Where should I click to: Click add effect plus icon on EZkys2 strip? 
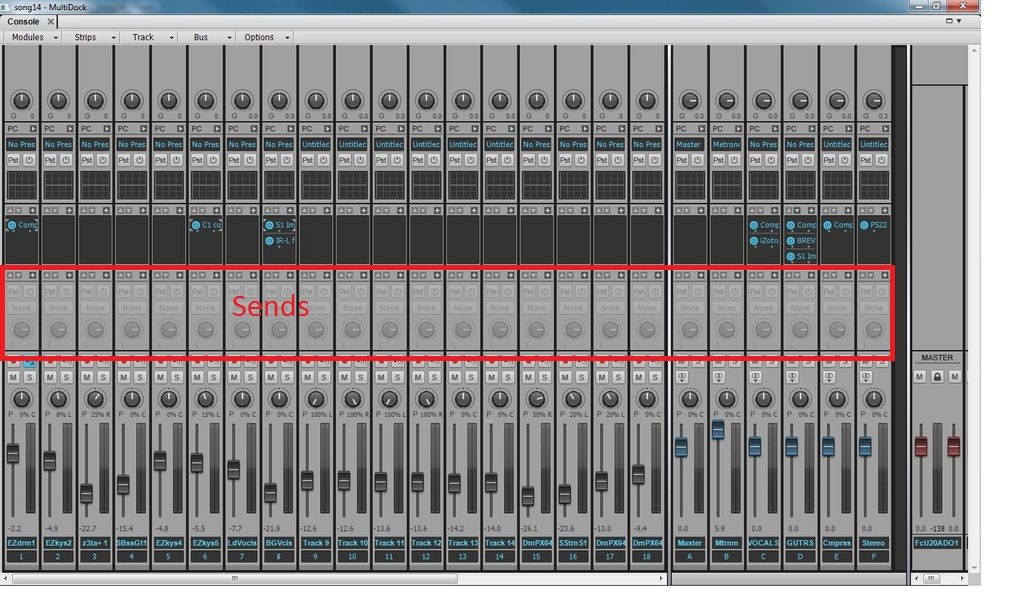point(69,210)
